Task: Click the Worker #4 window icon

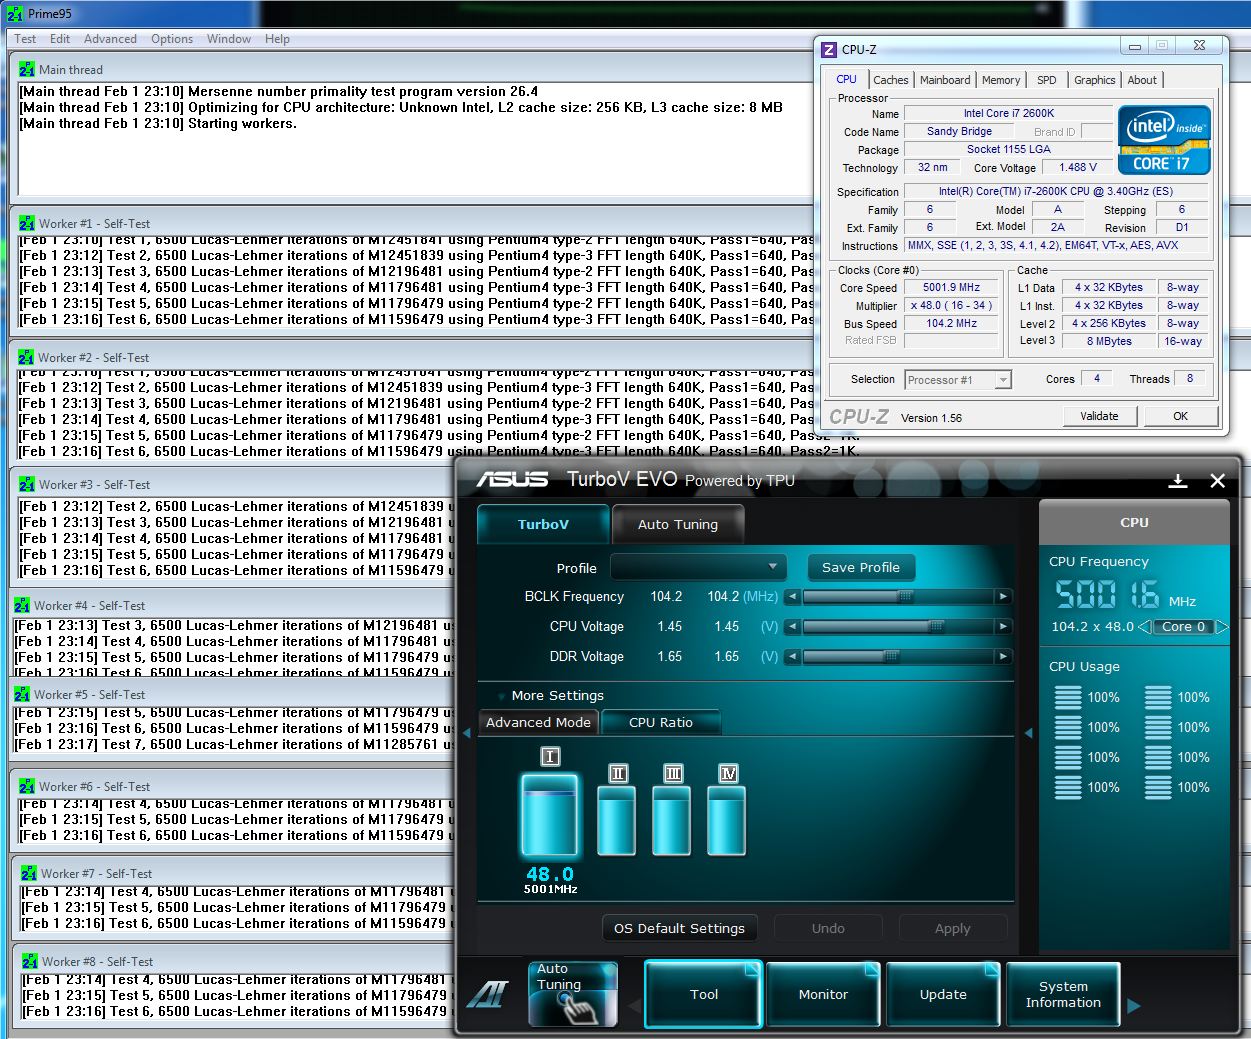Action: [22, 605]
